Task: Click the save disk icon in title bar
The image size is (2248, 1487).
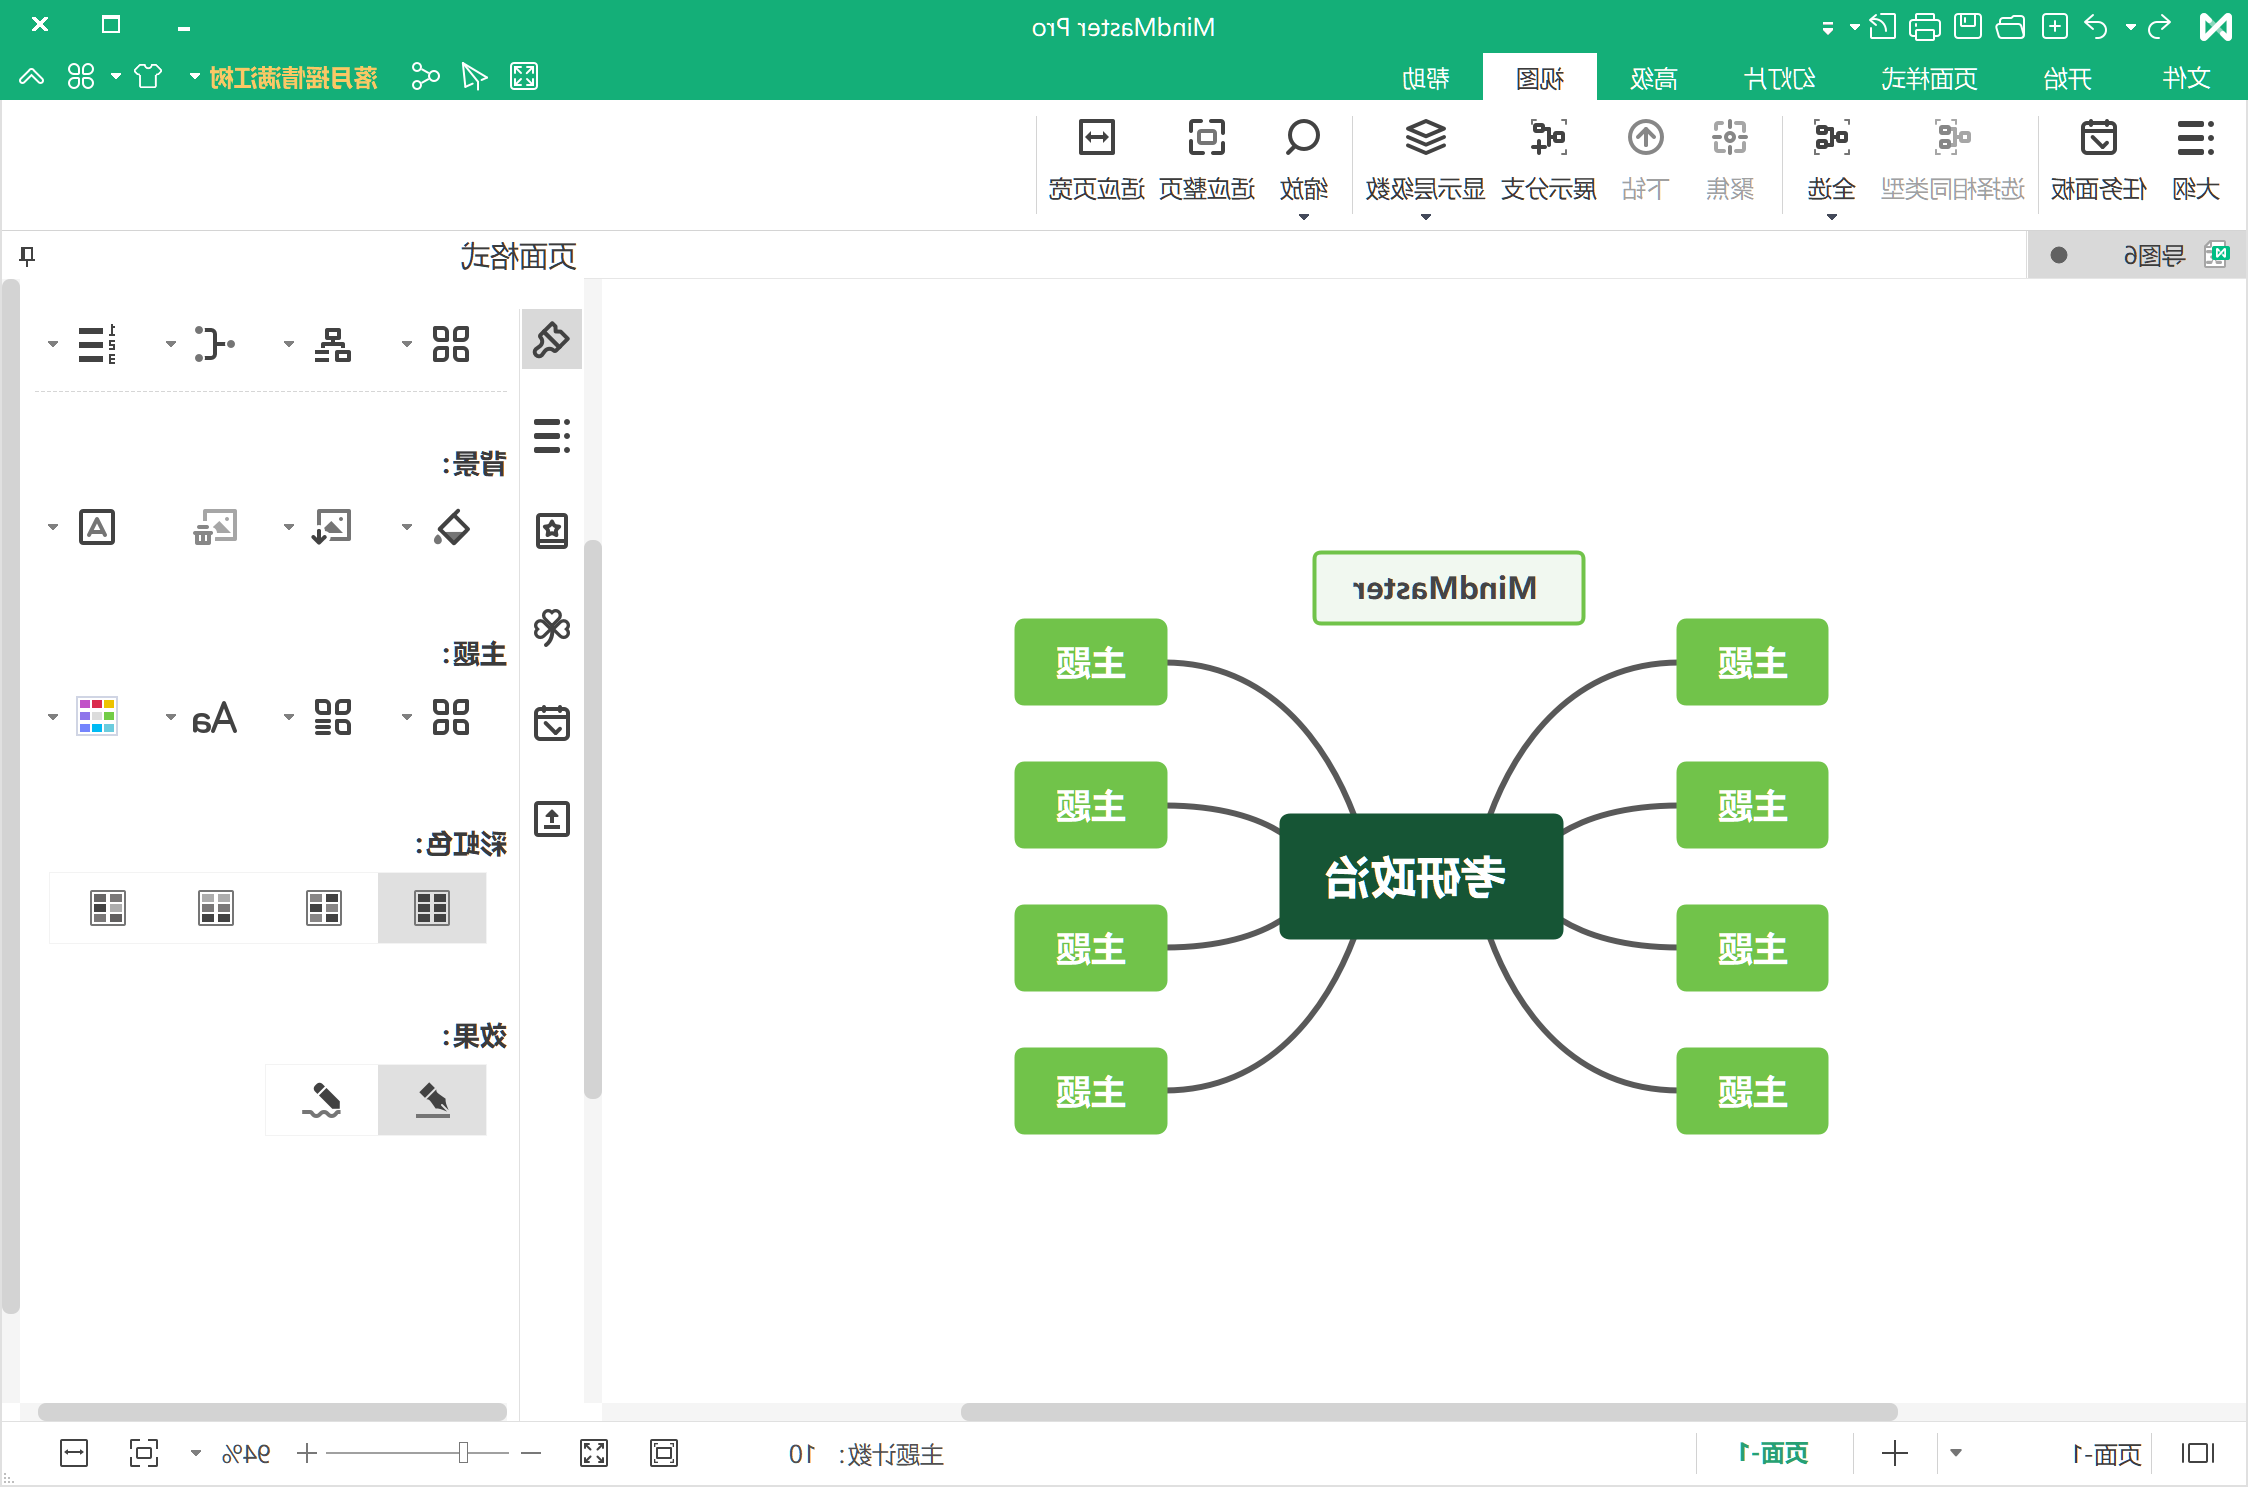Action: click(1967, 27)
